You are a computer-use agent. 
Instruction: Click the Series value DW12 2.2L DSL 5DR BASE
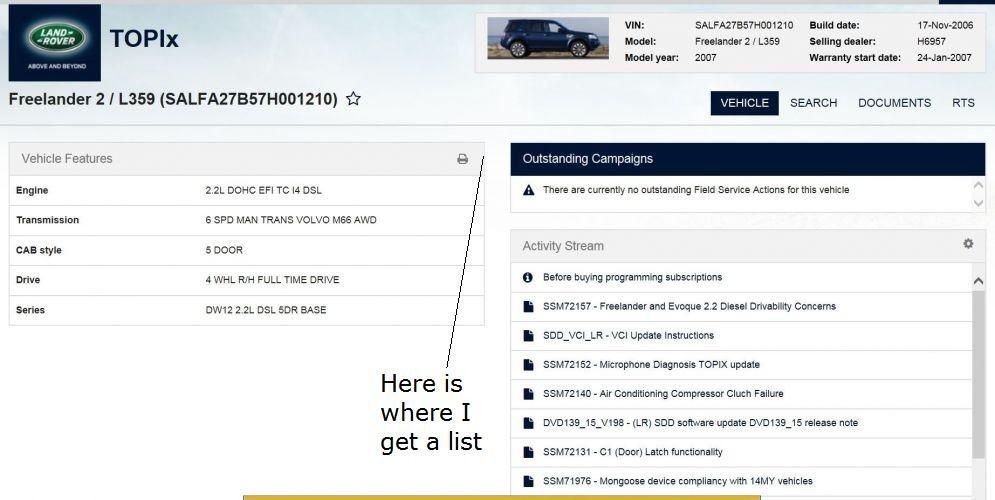tap(266, 310)
